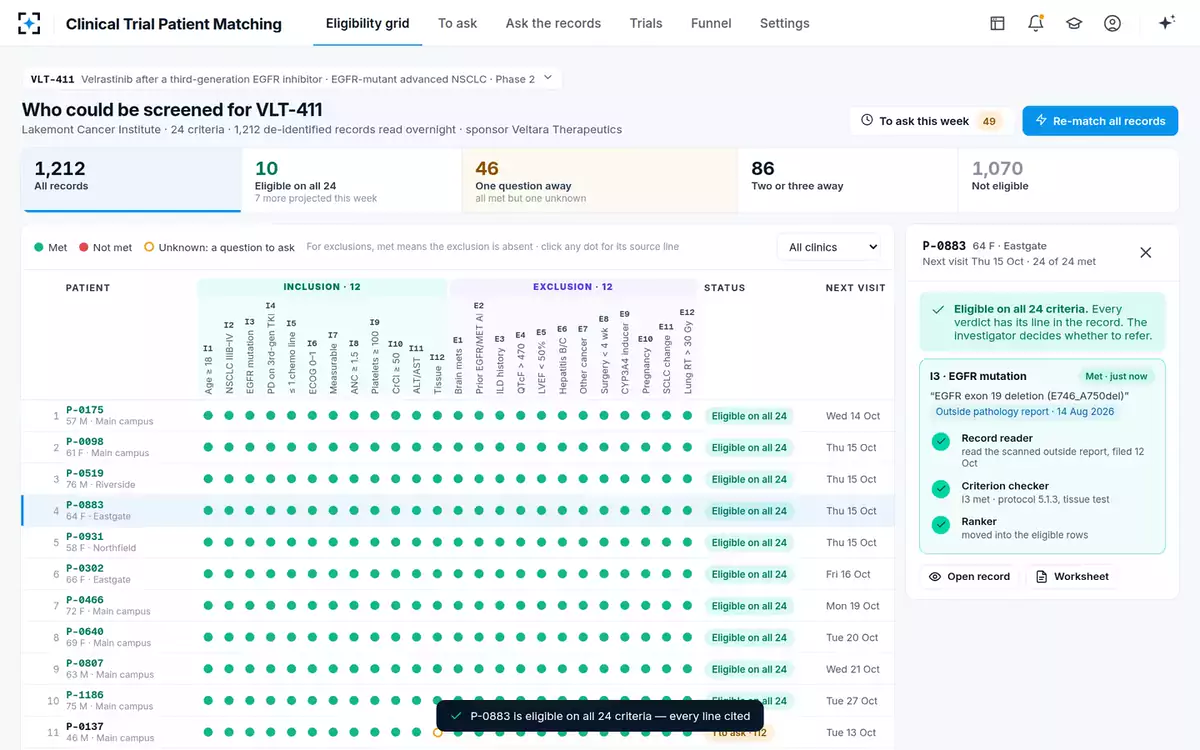
Task: Click Re-match all records
Action: point(1100,121)
